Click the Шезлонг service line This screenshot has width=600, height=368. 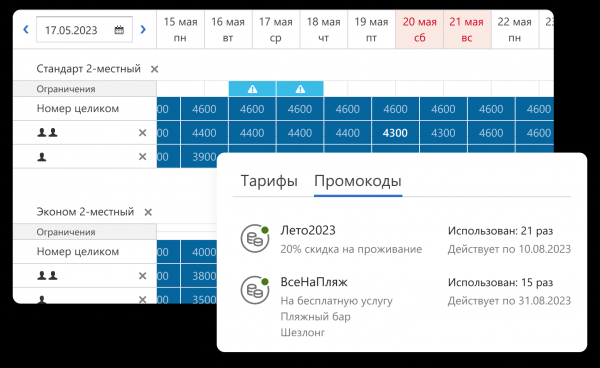click(x=303, y=332)
